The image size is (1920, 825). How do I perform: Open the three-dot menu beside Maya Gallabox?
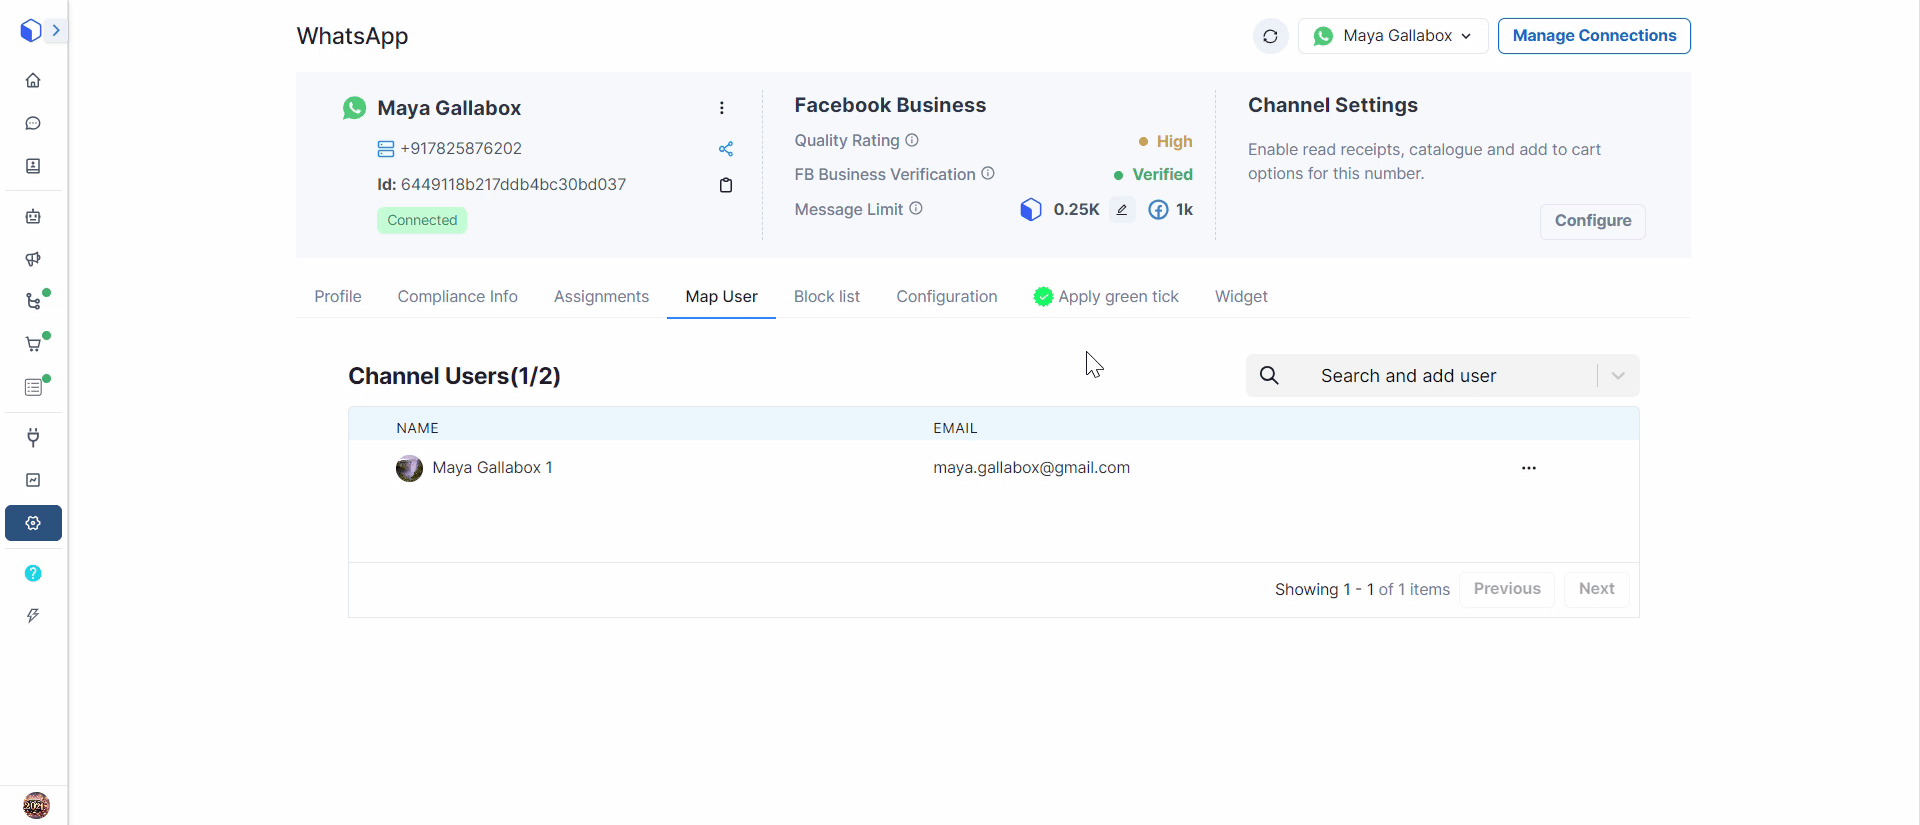[722, 108]
